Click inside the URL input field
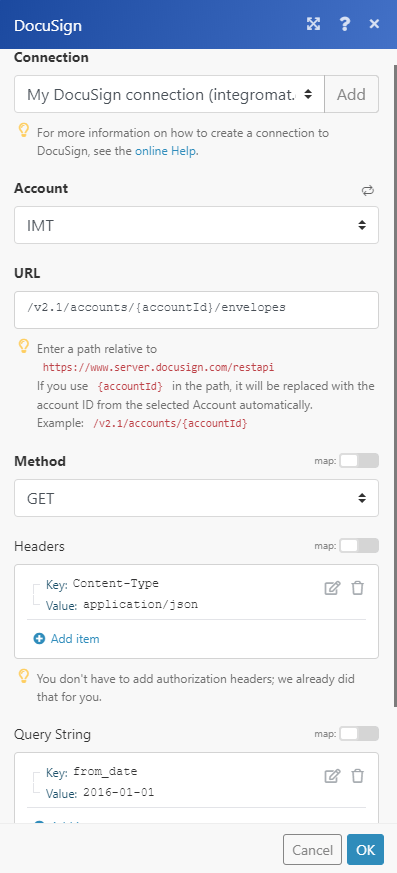The image size is (397, 873). tap(197, 310)
